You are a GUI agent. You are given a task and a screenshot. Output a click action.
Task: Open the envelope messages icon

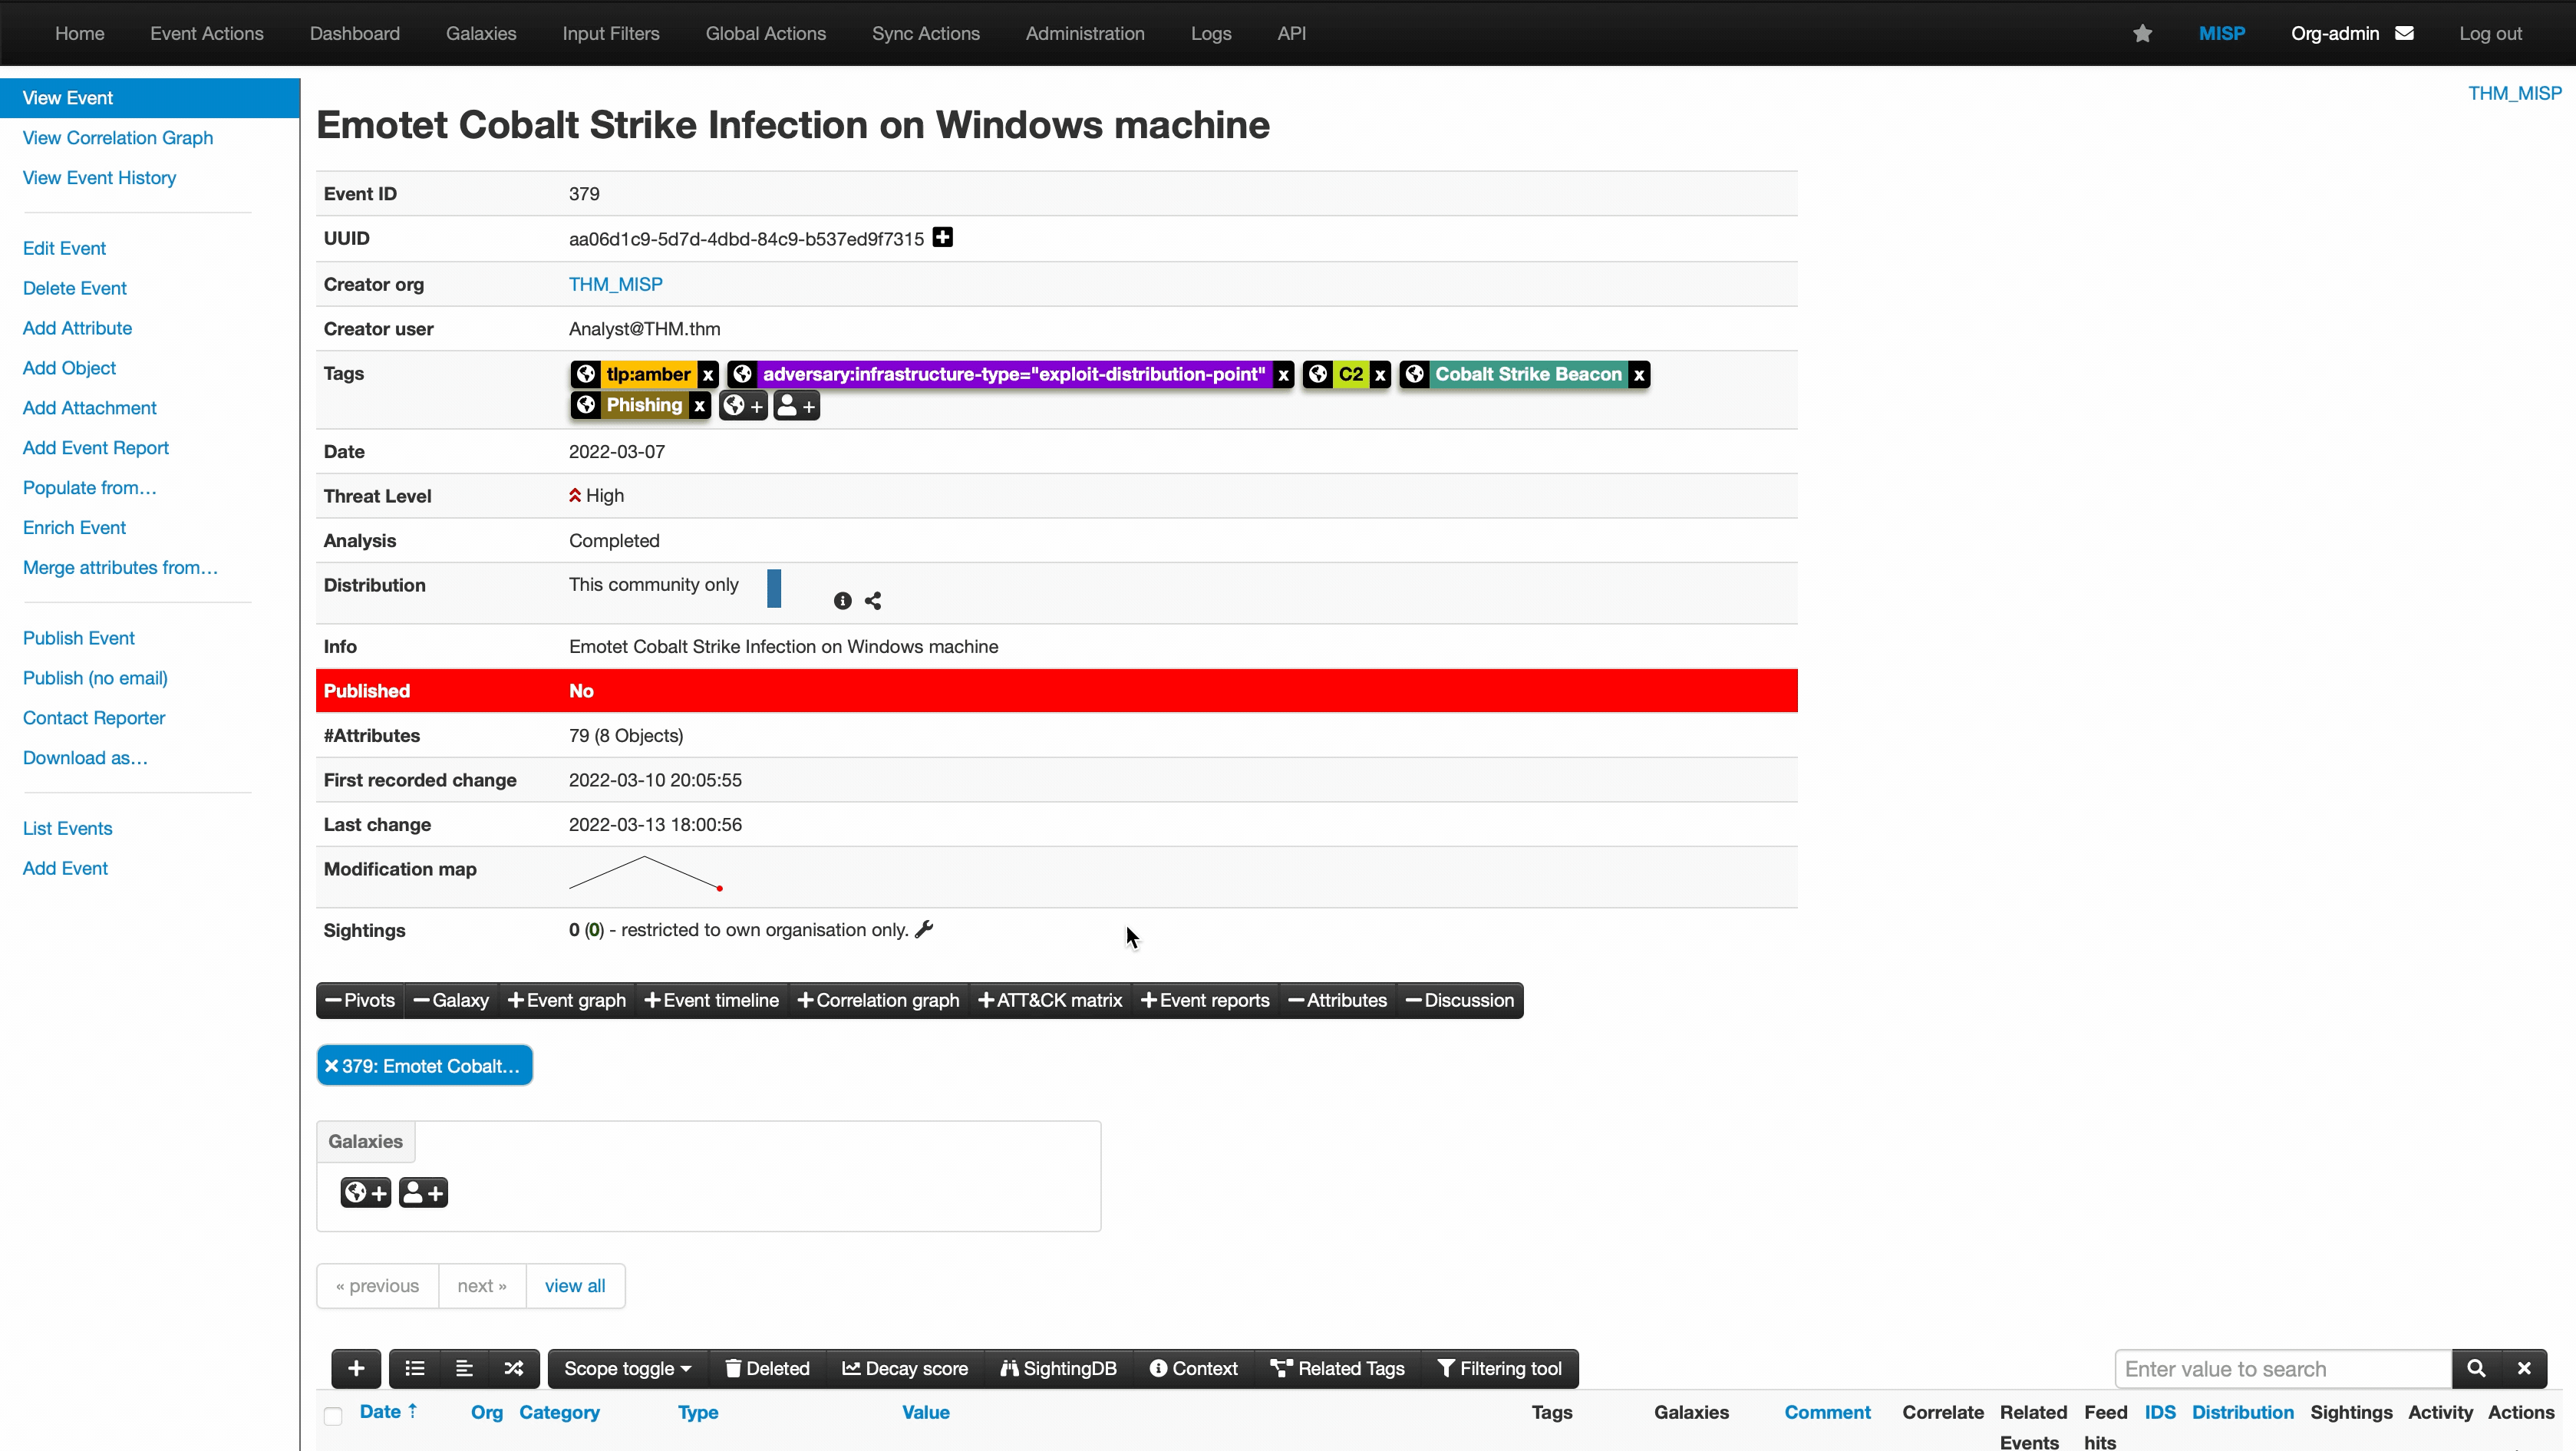(2405, 33)
